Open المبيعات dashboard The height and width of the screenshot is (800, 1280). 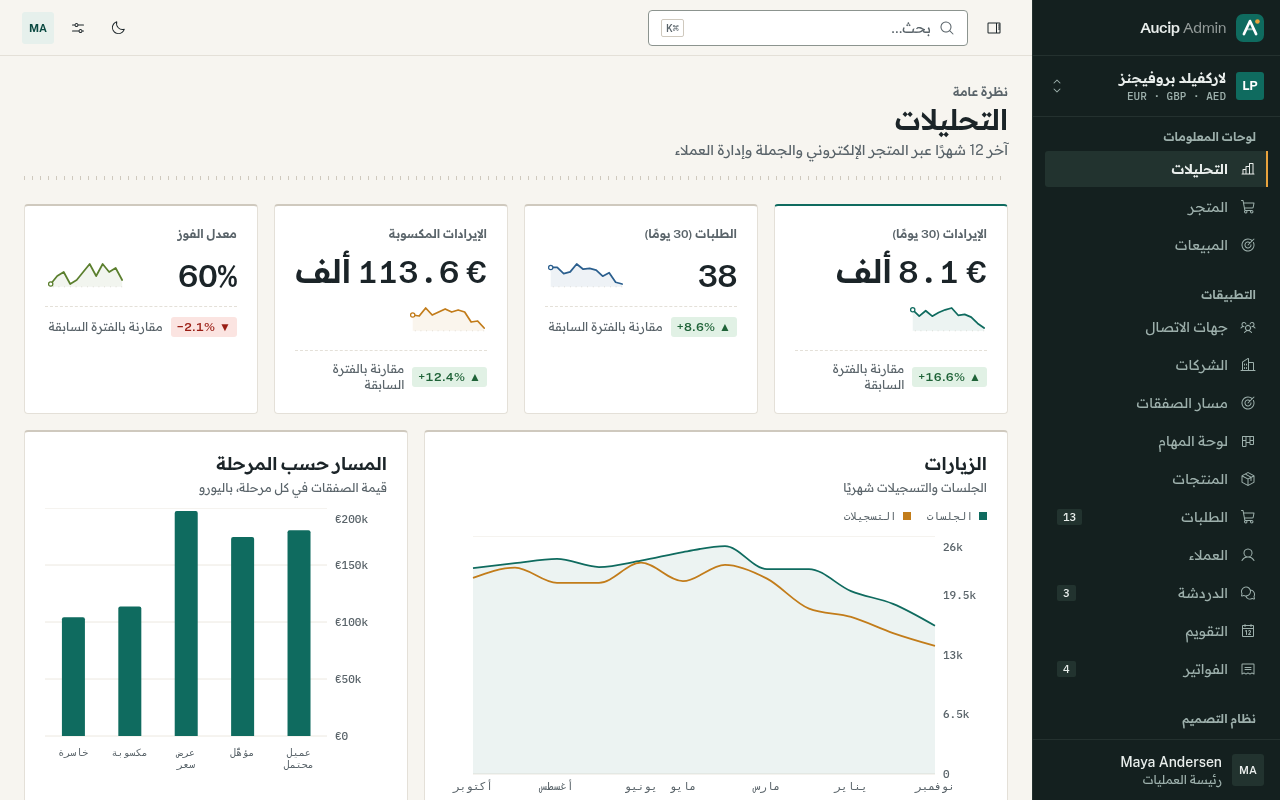click(1156, 245)
